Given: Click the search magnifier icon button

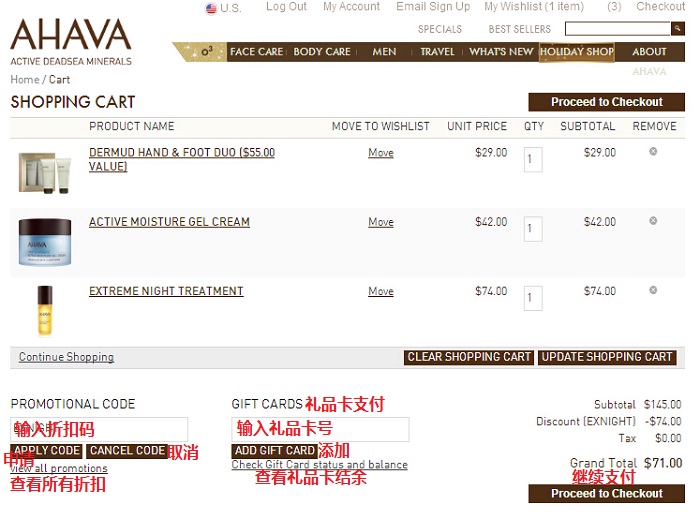Looking at the screenshot, I should coord(677,29).
